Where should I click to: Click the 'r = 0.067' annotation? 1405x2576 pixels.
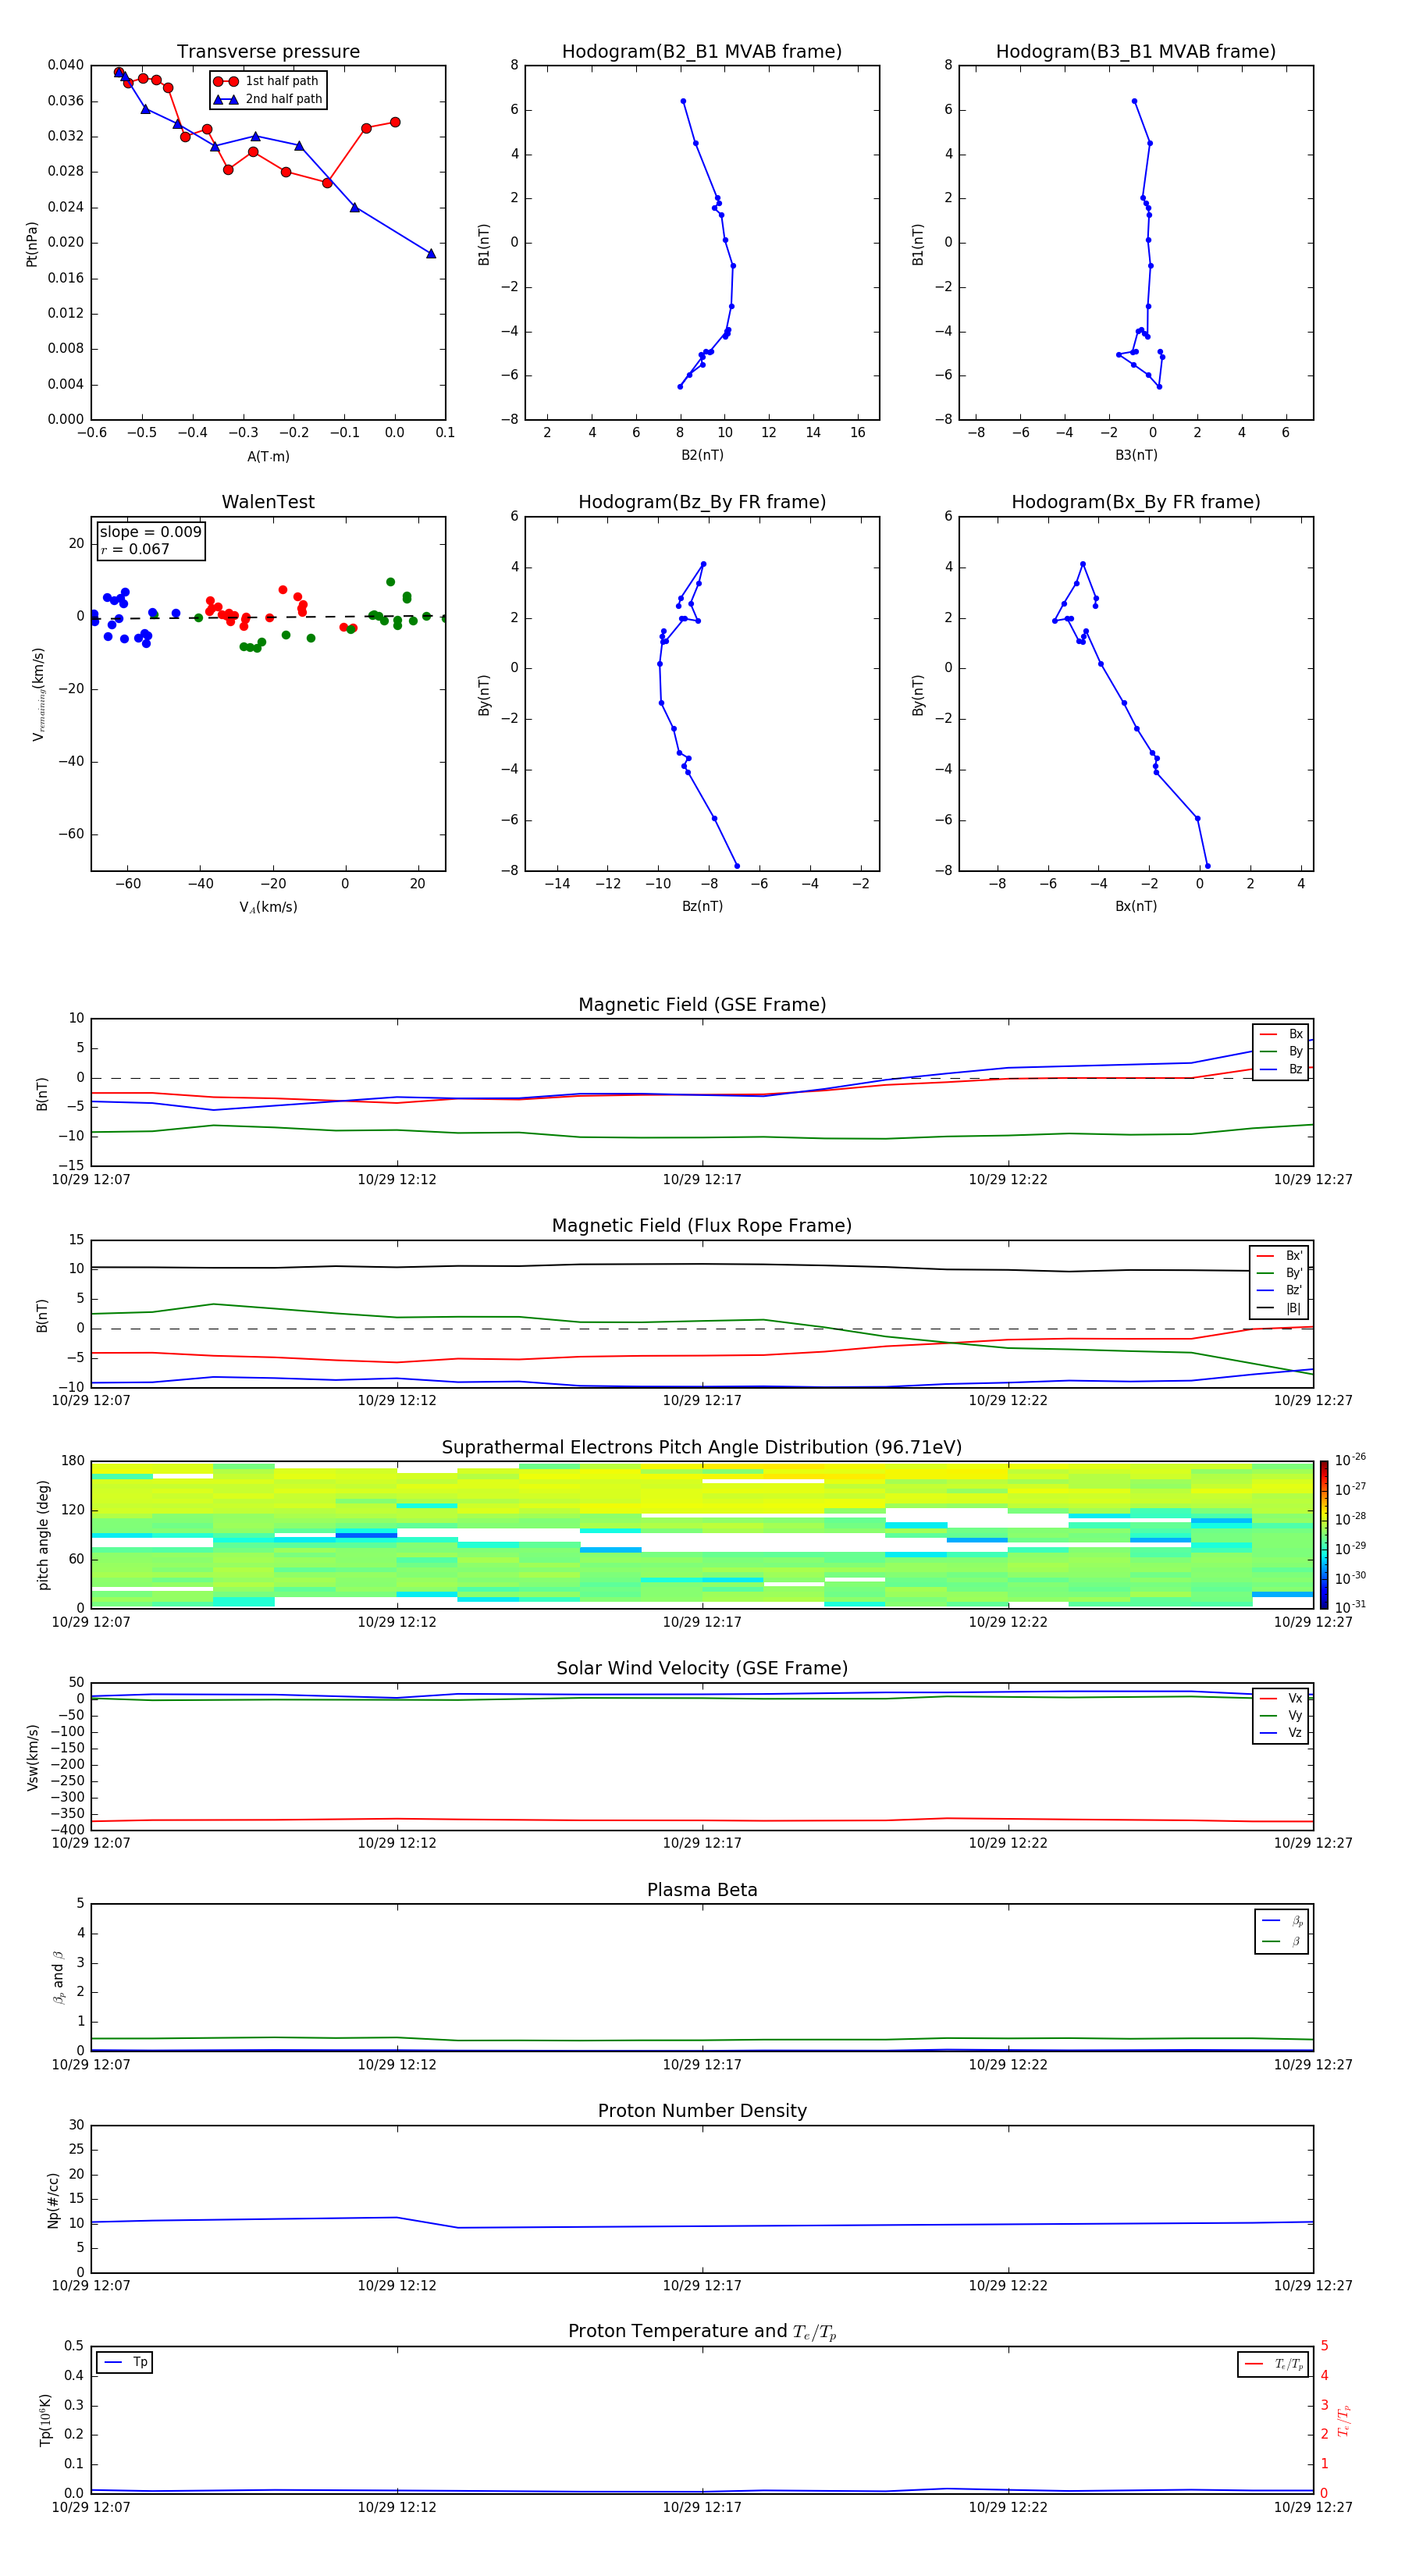tap(135, 549)
